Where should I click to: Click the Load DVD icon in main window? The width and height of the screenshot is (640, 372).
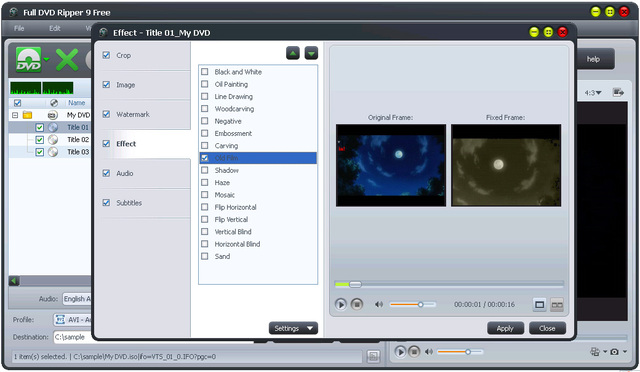click(x=29, y=60)
